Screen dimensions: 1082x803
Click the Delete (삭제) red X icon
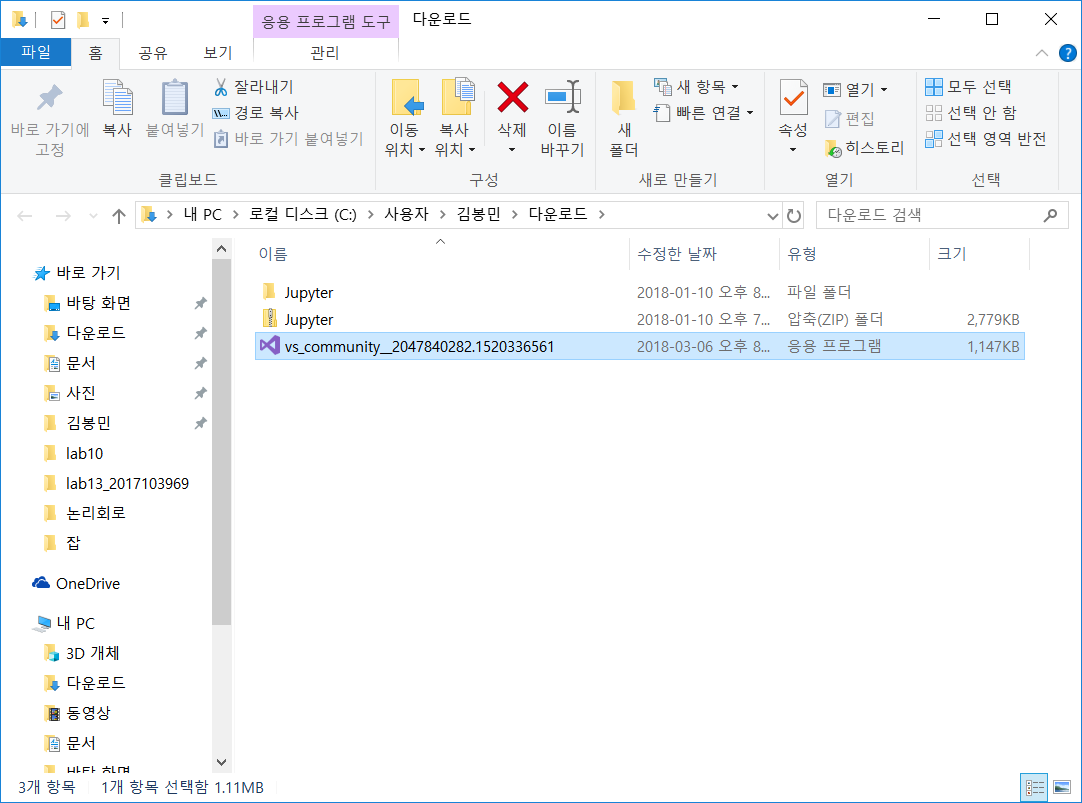(512, 99)
